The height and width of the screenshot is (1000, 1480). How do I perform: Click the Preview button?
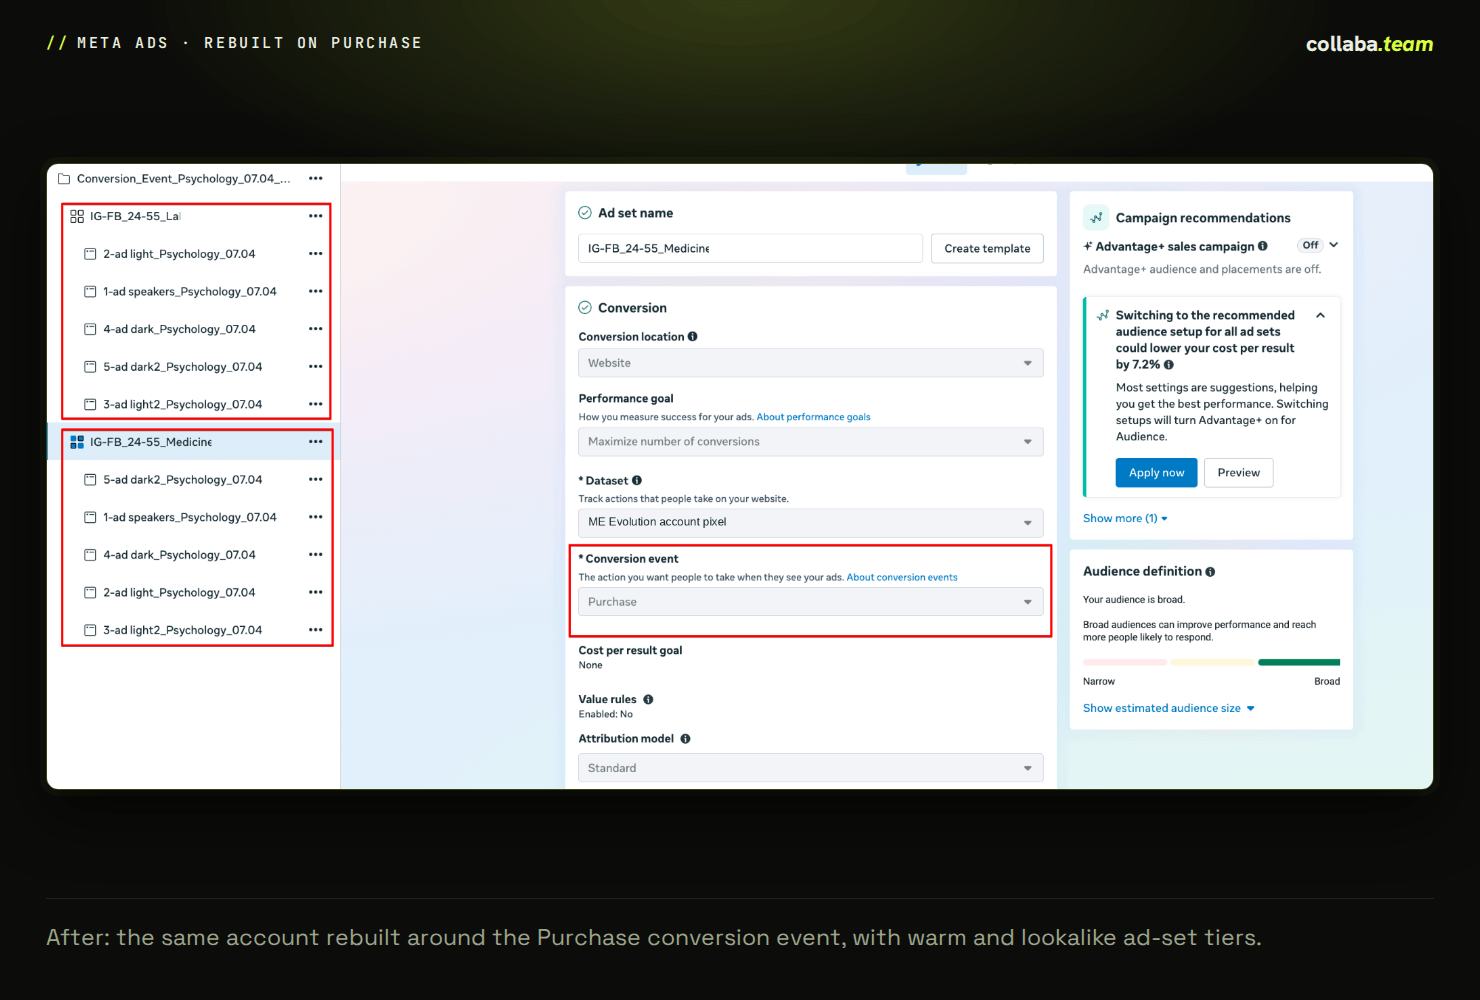[x=1239, y=473]
